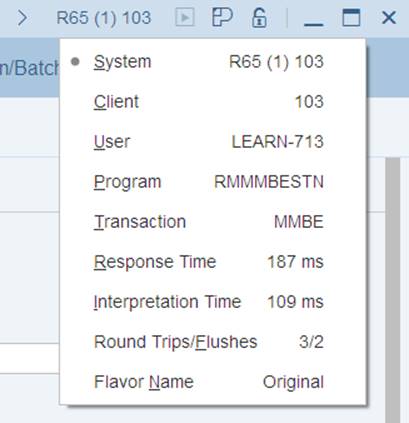Select the System menu entry
Viewport: 409px width, 423px height.
(213, 62)
